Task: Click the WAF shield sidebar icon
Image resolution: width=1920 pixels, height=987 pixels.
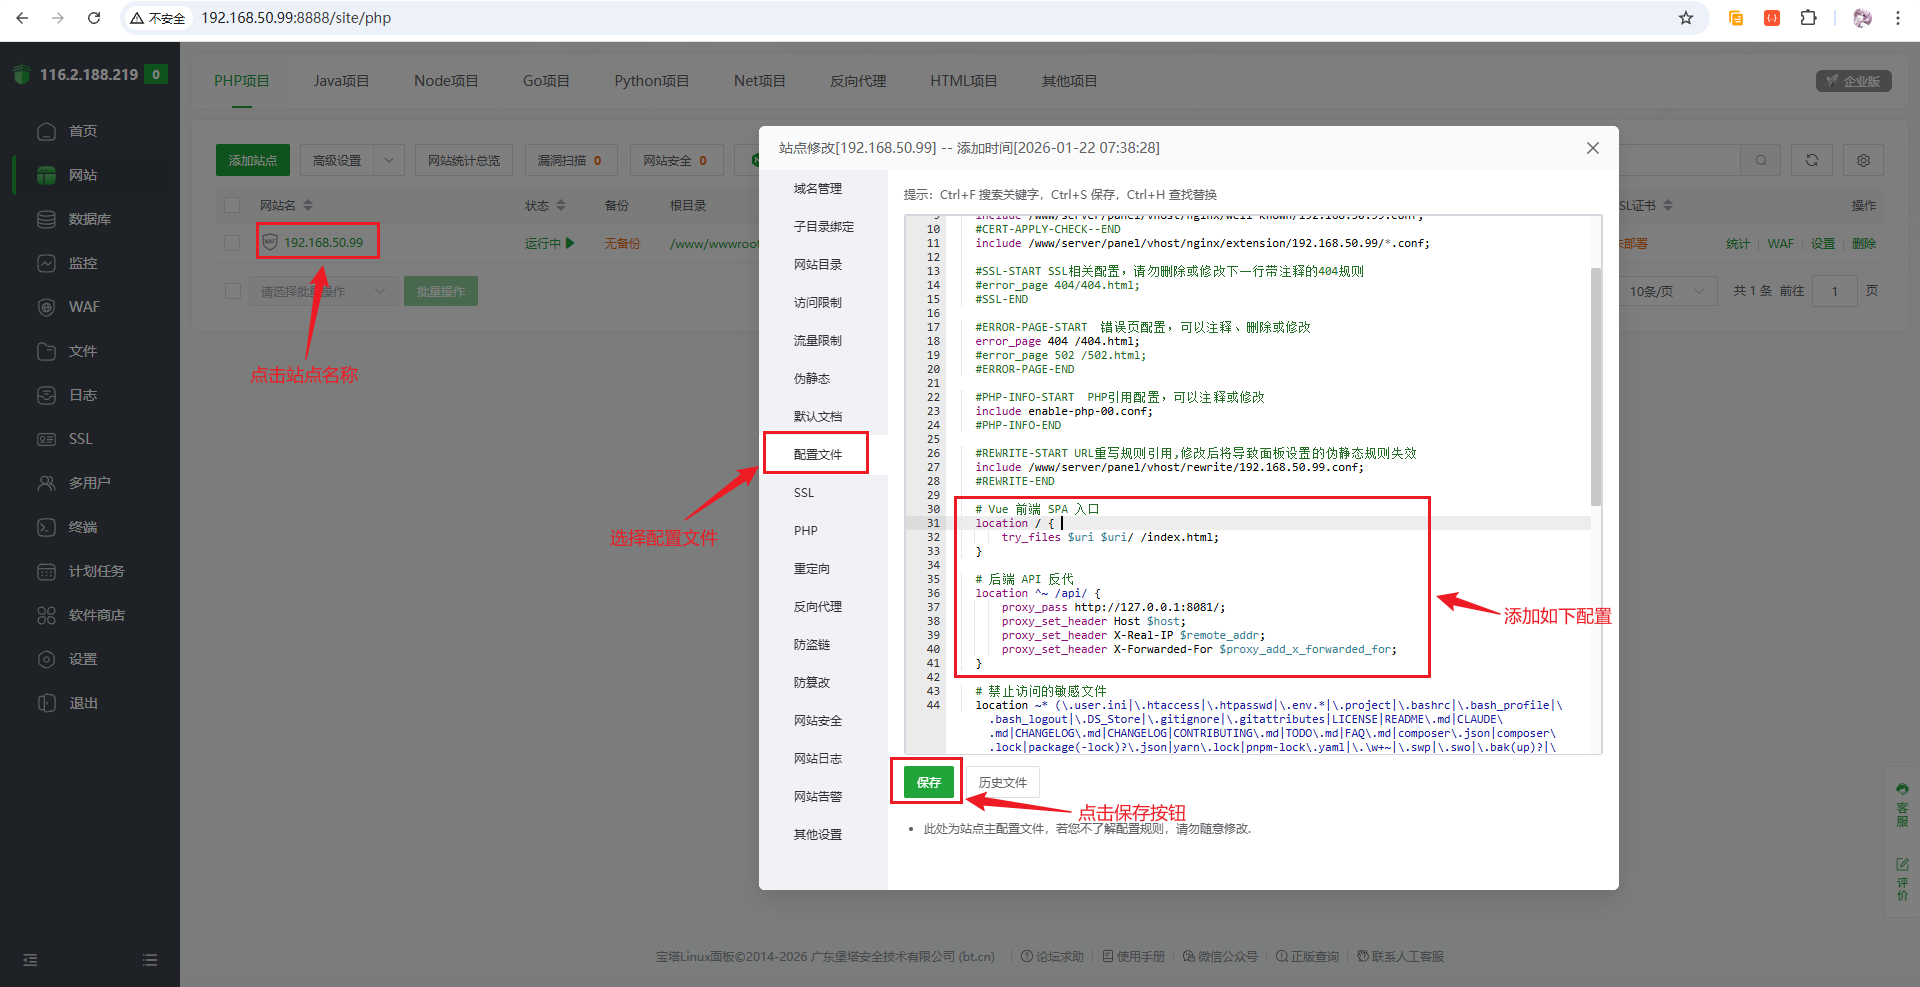Action: [46, 307]
